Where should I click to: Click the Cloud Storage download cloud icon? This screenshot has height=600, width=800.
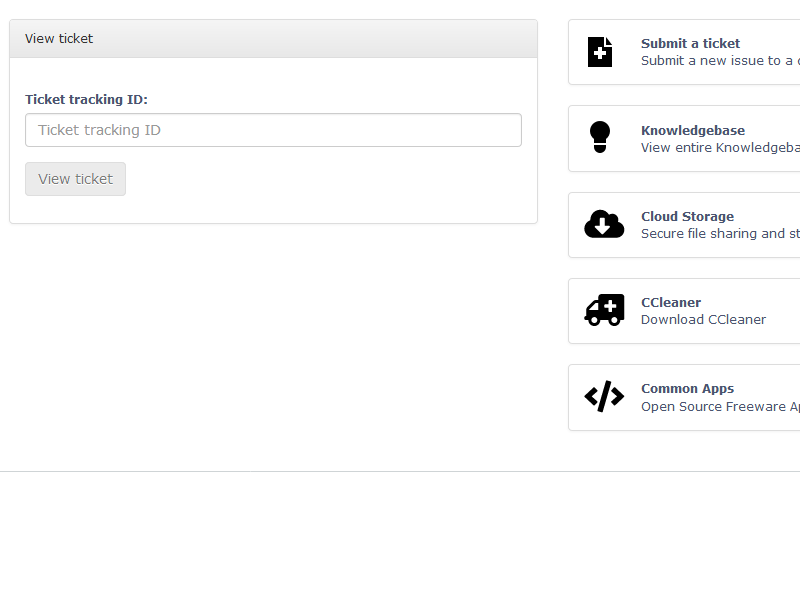point(604,224)
